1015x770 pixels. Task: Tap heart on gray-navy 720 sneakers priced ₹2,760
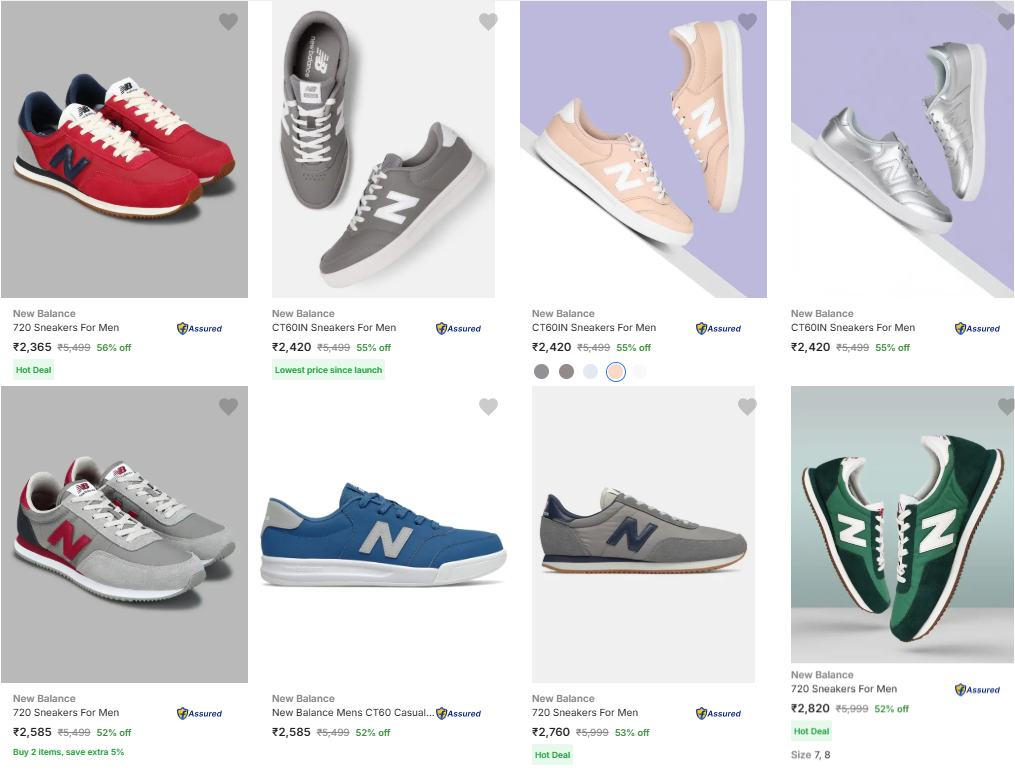point(747,407)
